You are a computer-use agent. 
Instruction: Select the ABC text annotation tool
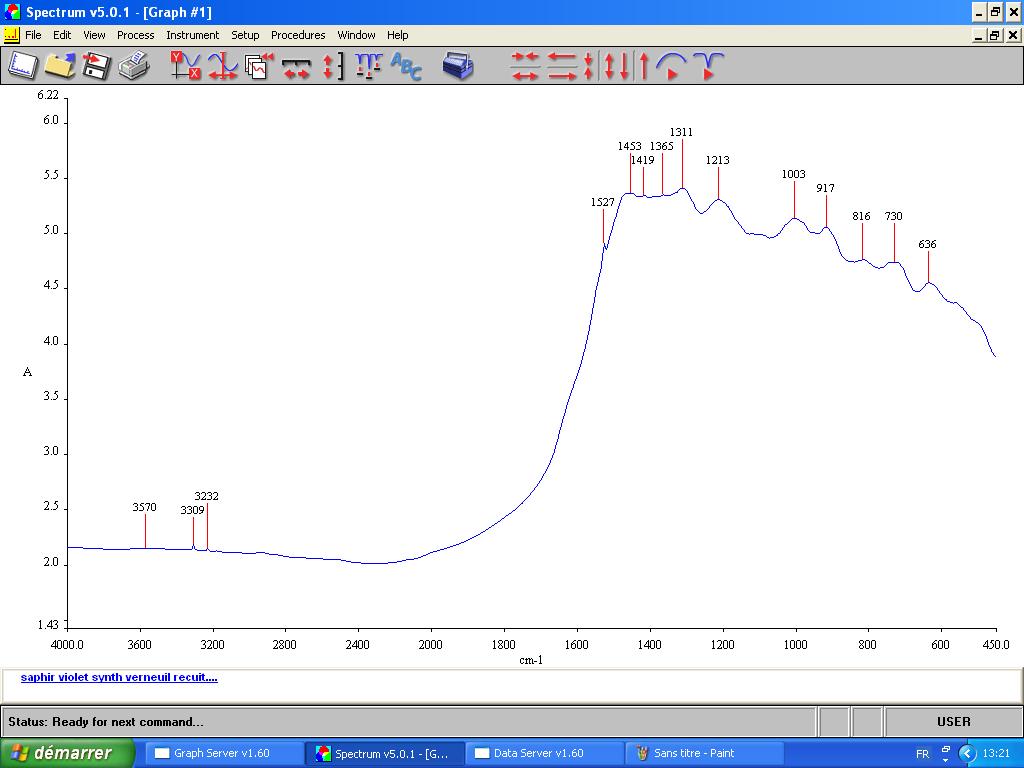406,66
